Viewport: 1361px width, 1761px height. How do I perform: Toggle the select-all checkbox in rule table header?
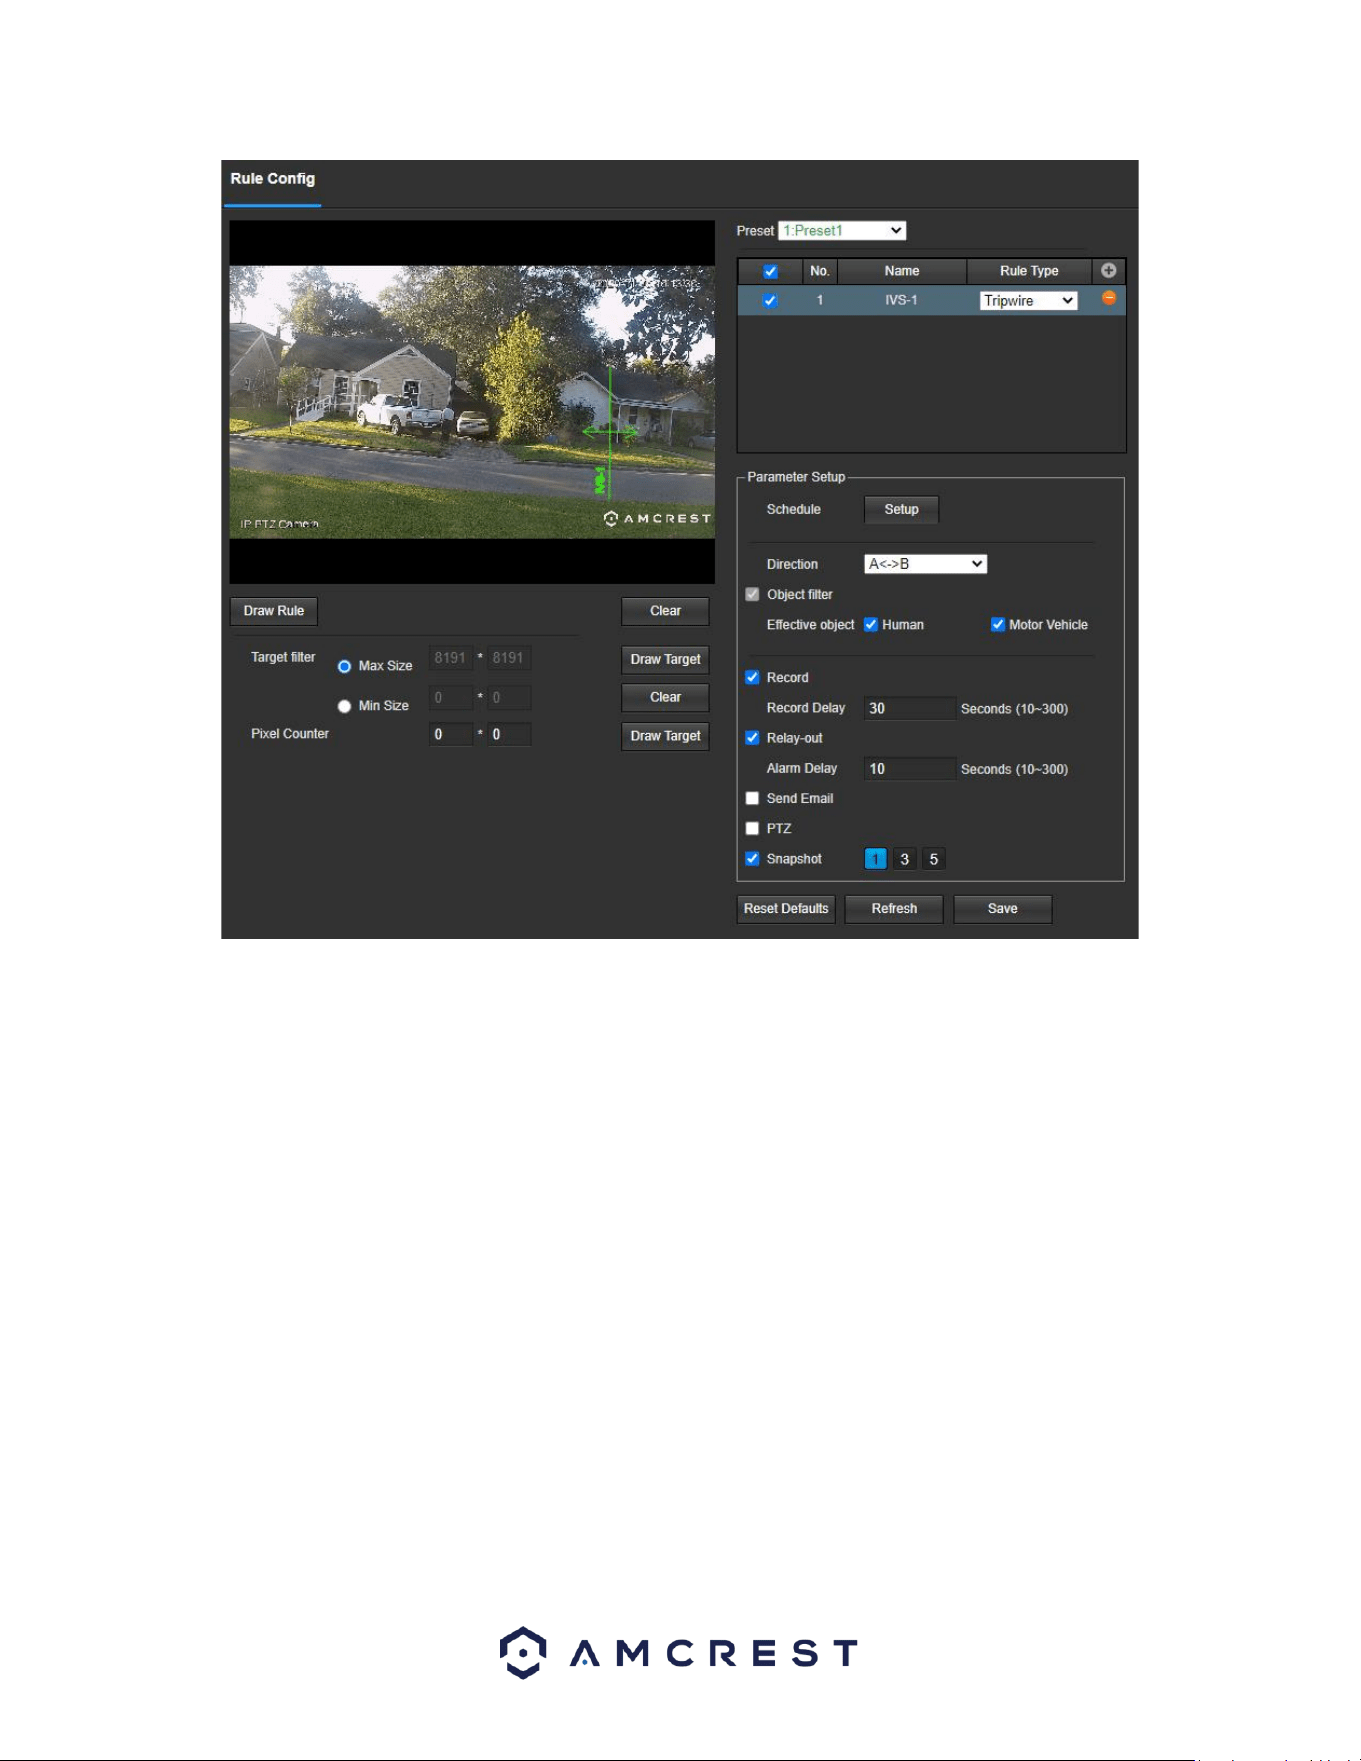tap(770, 271)
